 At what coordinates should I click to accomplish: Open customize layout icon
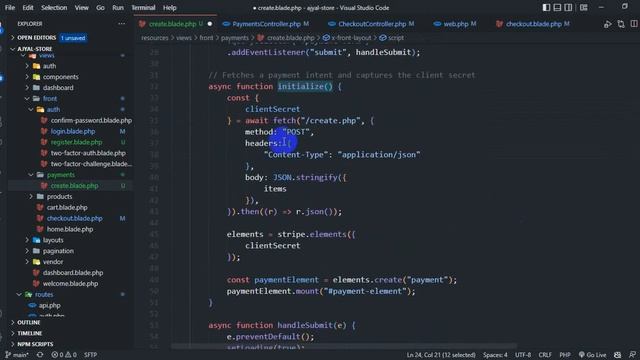click(584, 7)
